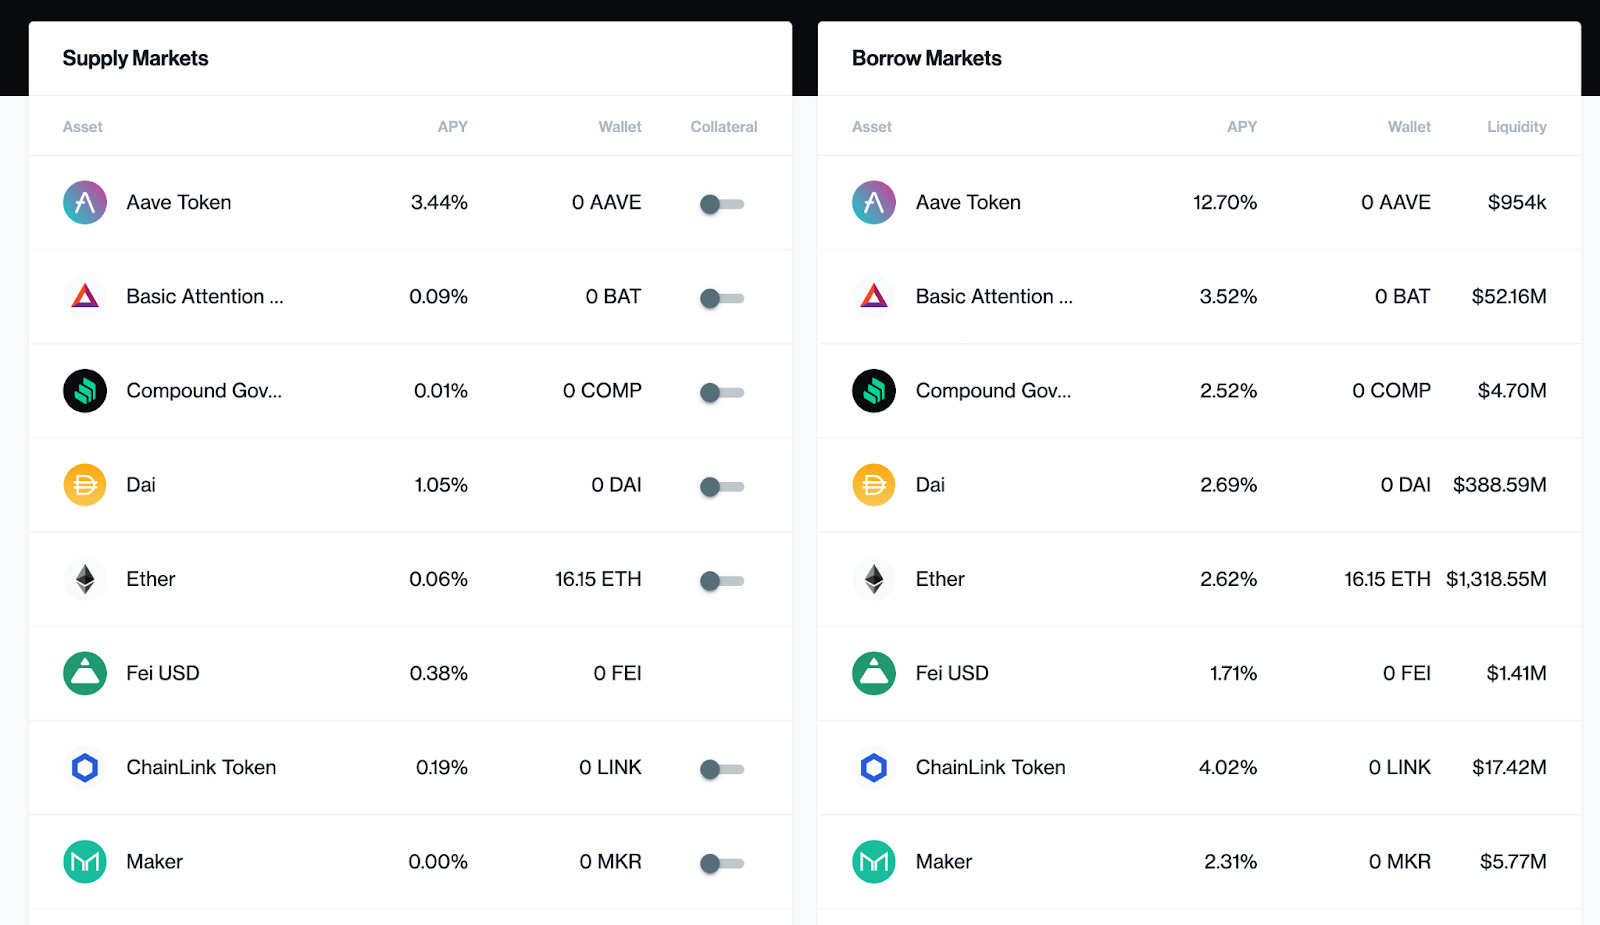Click the Fei USD icon in Supply Markets
This screenshot has height=925, width=1600.
click(x=84, y=673)
